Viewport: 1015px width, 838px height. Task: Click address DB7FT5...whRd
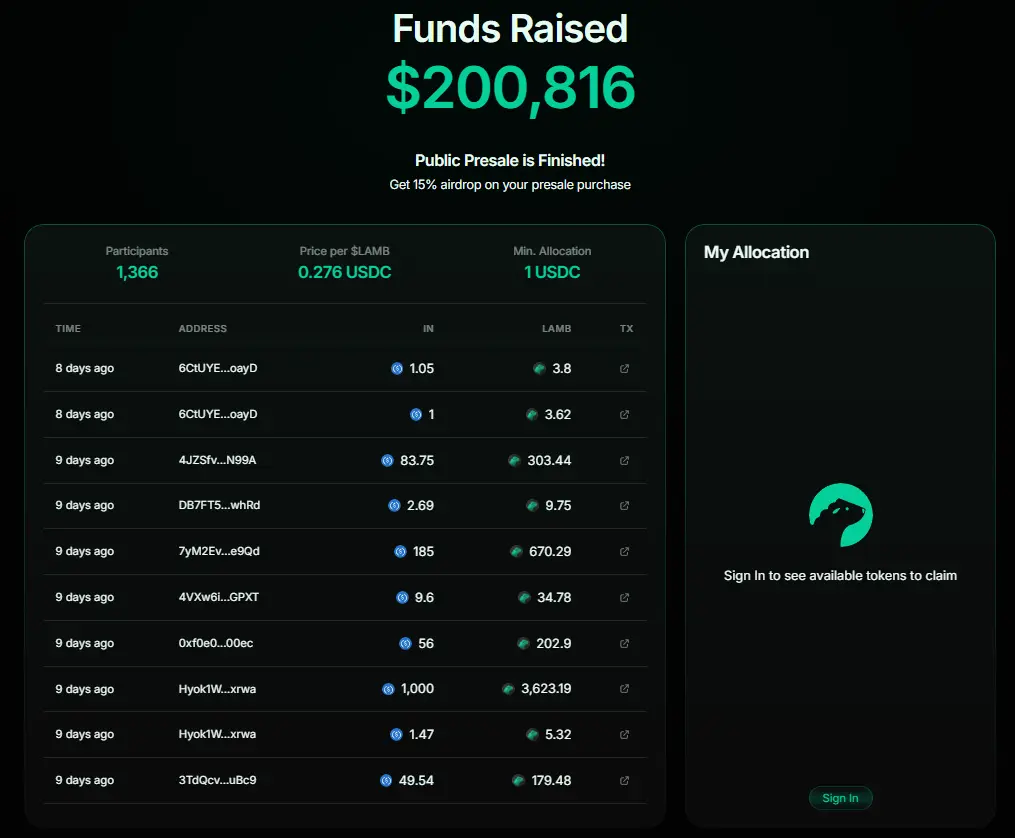pos(219,505)
